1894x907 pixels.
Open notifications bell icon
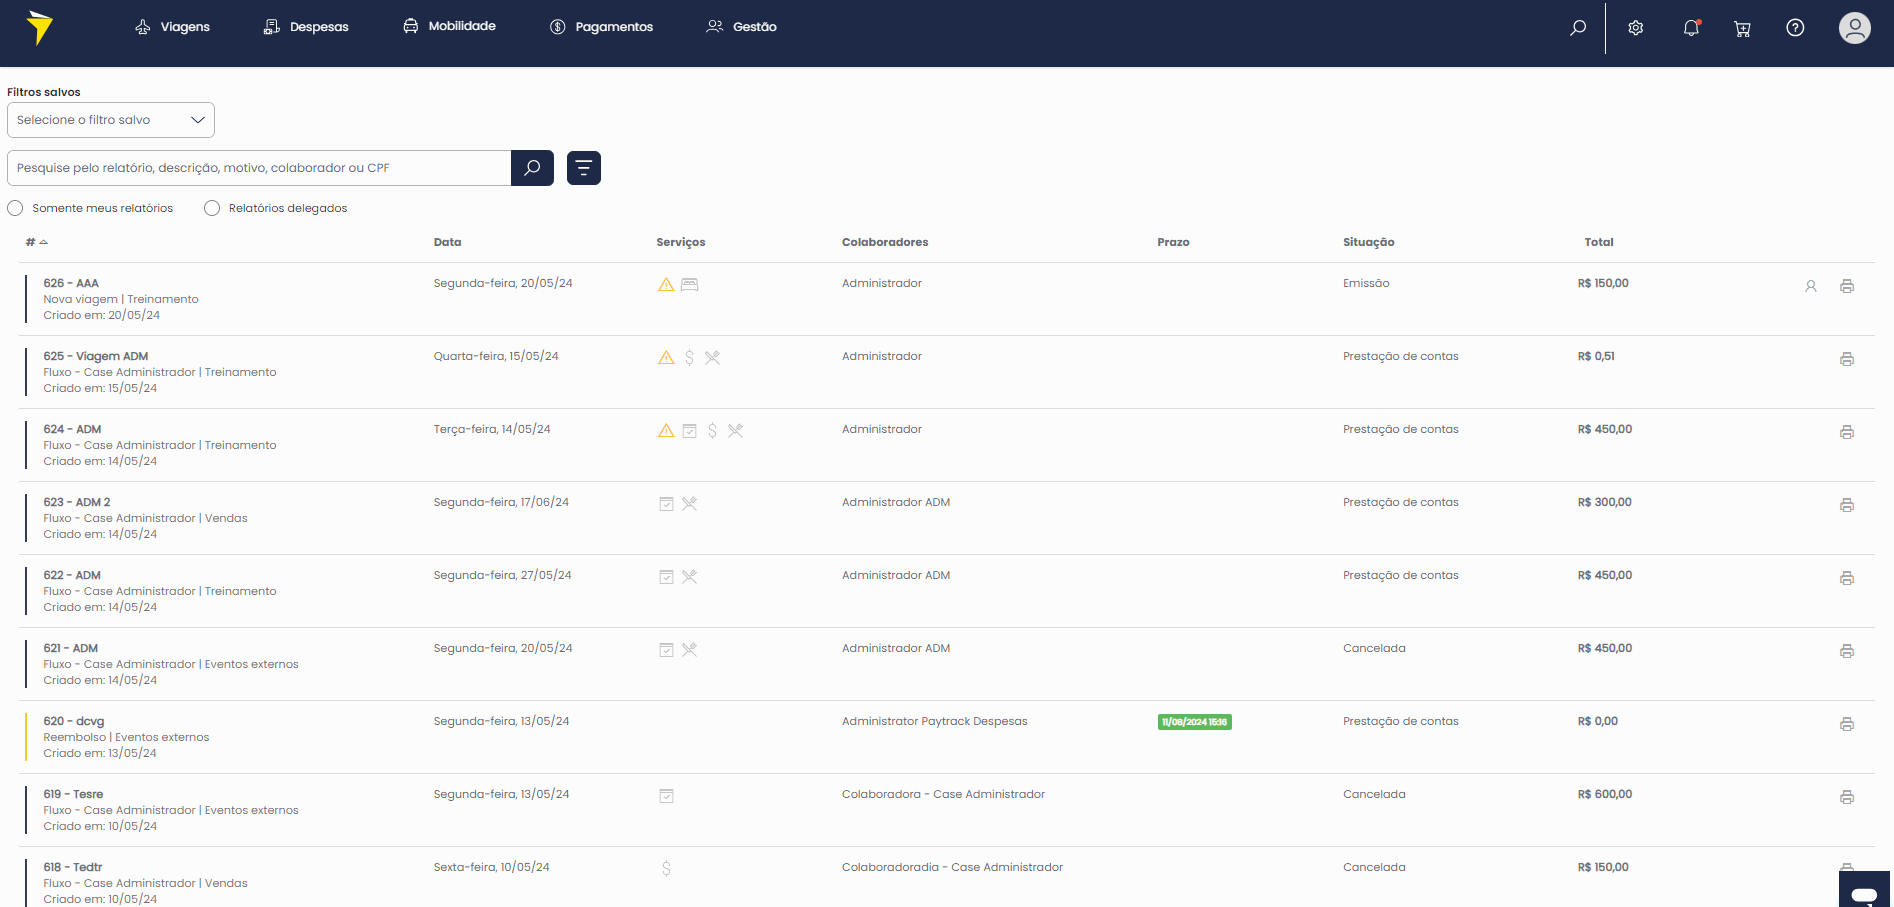(x=1691, y=28)
